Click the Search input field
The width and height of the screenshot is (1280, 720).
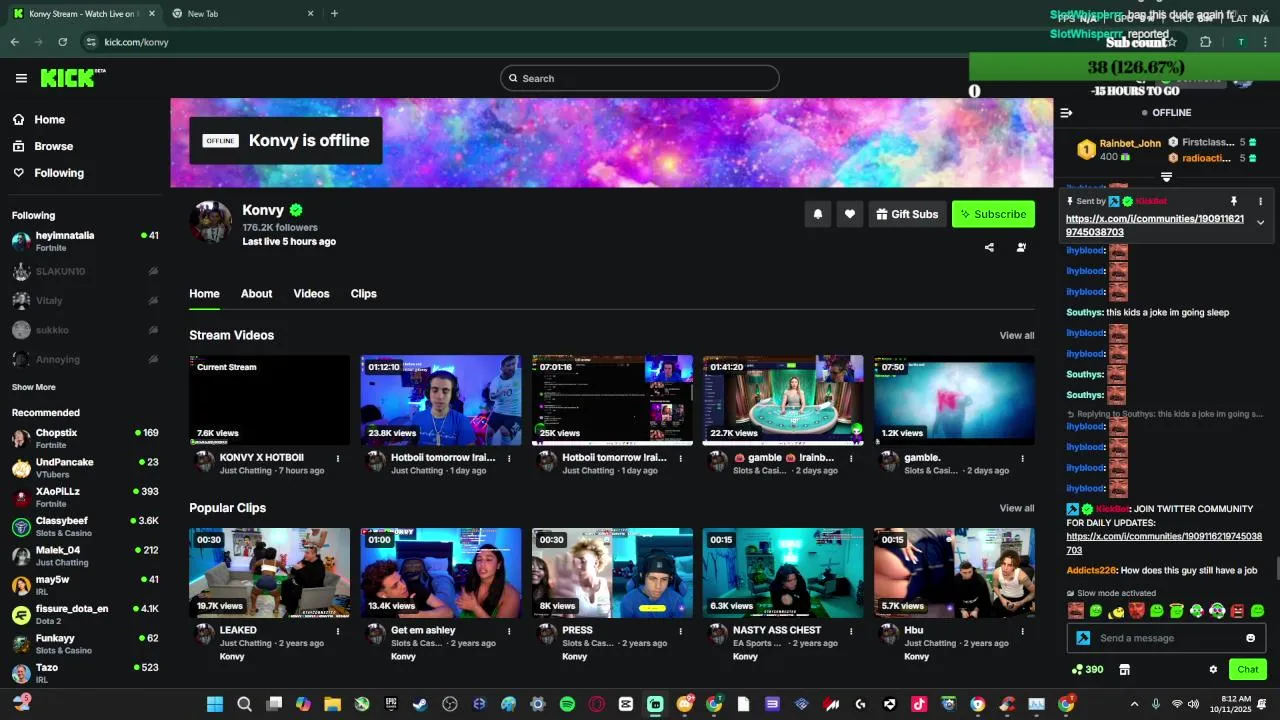point(640,78)
